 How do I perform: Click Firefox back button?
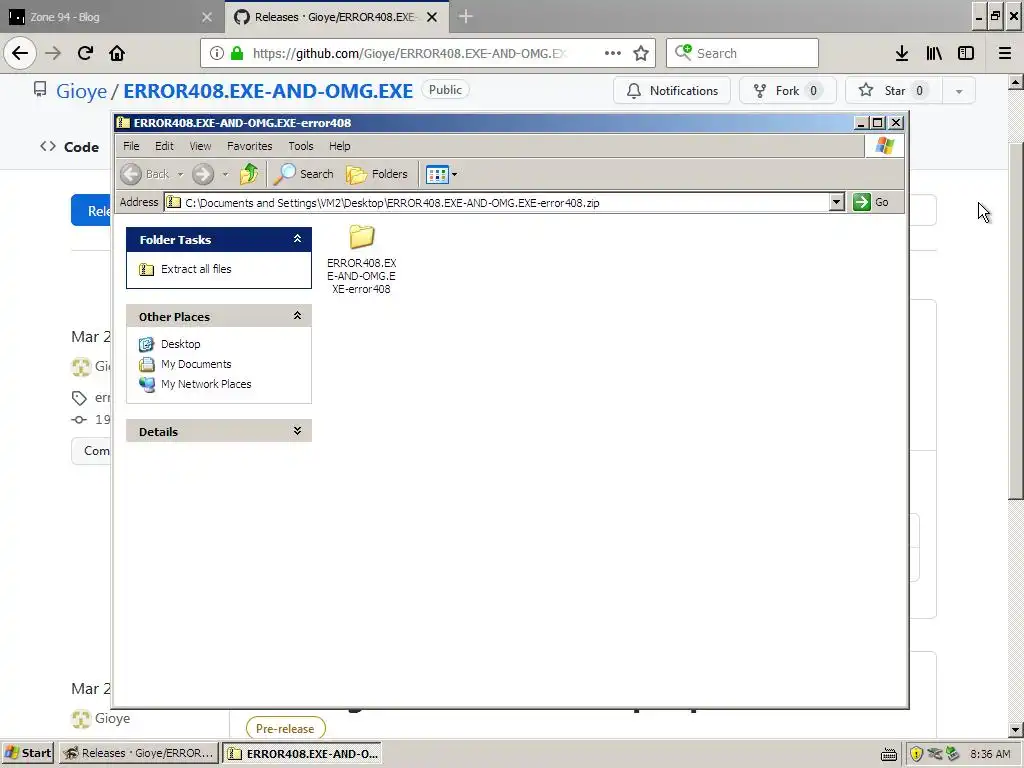(x=20, y=53)
